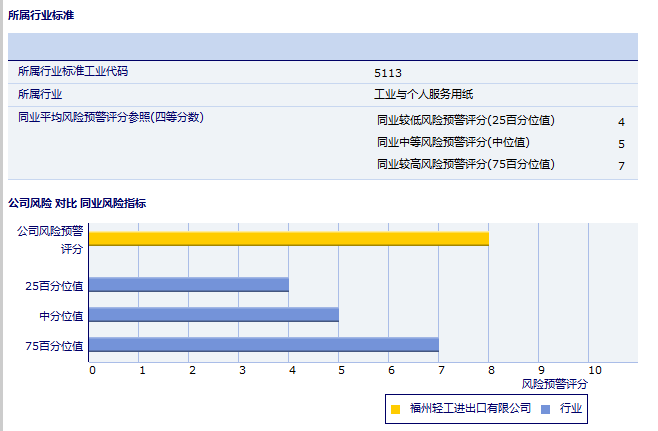
Task: Click the 同业较低风险预警评分(25百分位值) text
Action: coord(465,121)
